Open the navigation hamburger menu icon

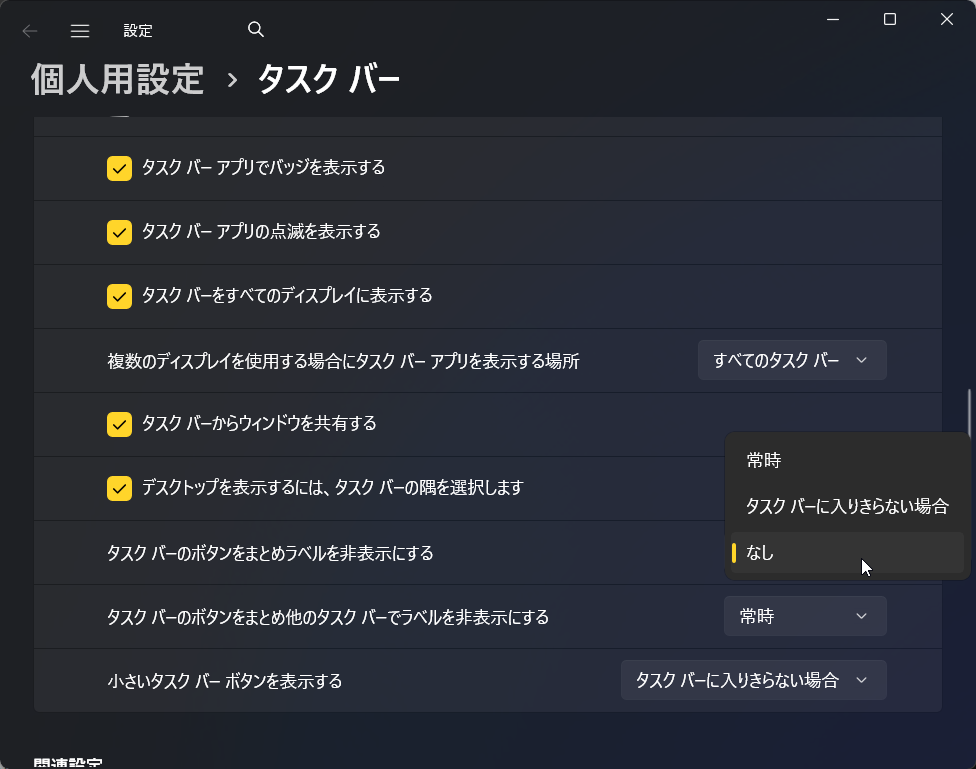(x=80, y=30)
